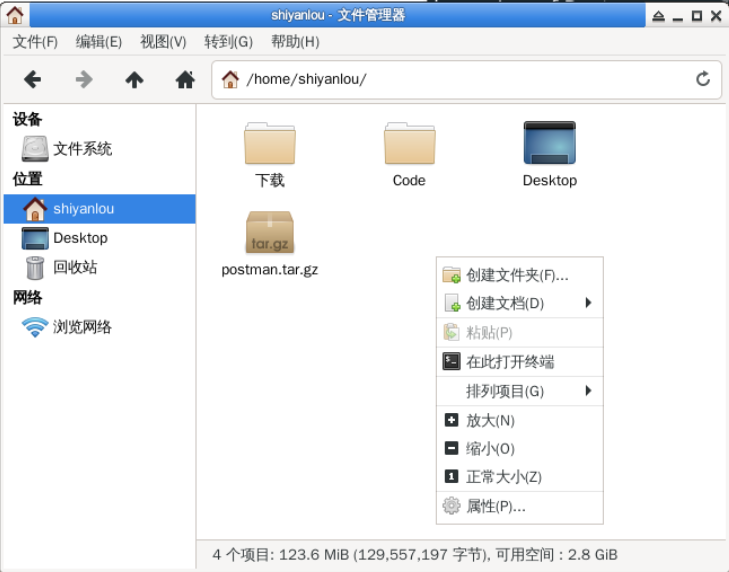Image resolution: width=729 pixels, height=572 pixels.
Task: Click the home toolbar icon
Action: point(185,80)
